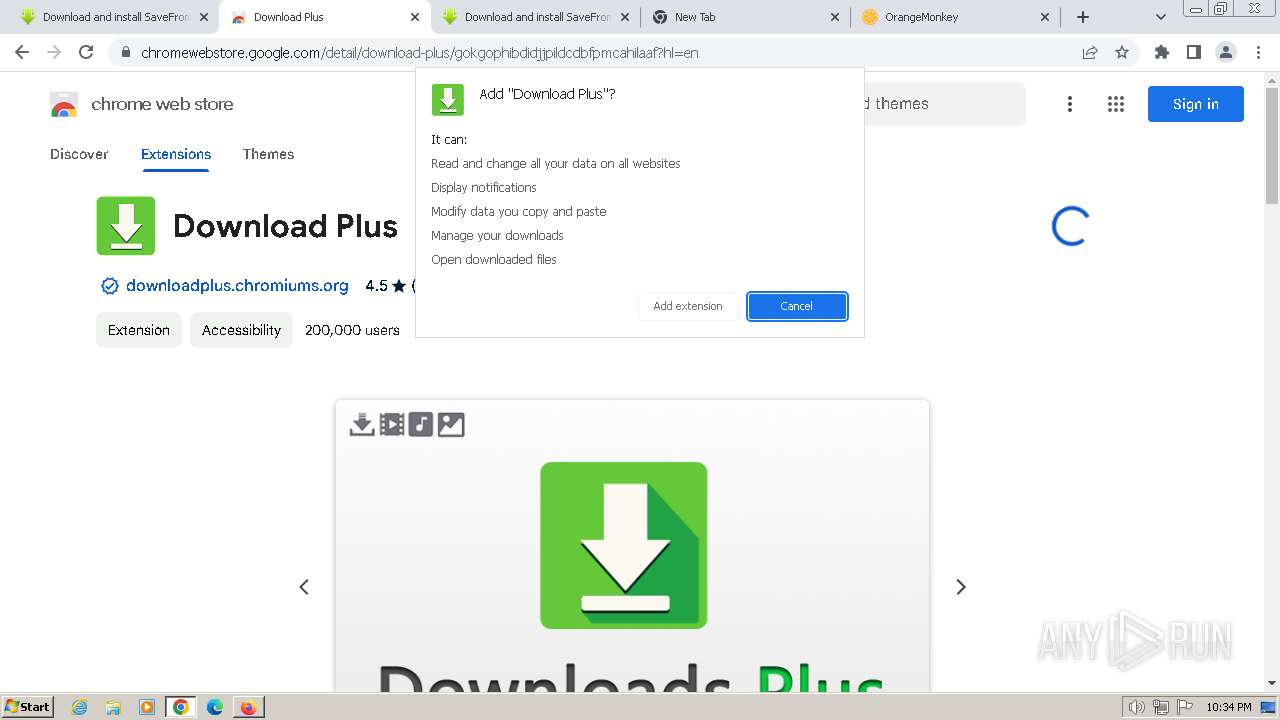Click the web store search field
1280x720 pixels.
pyautogui.click(x=944, y=104)
